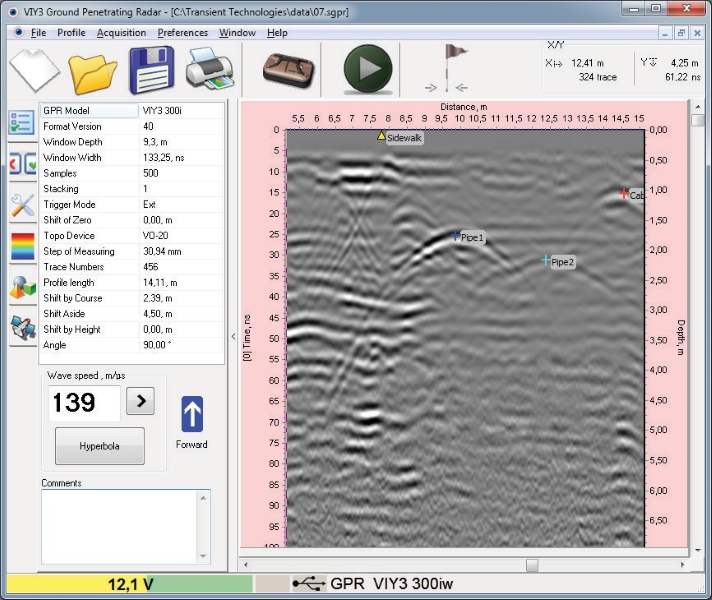Print using the printer icon
712x600 pixels.
(x=210, y=68)
